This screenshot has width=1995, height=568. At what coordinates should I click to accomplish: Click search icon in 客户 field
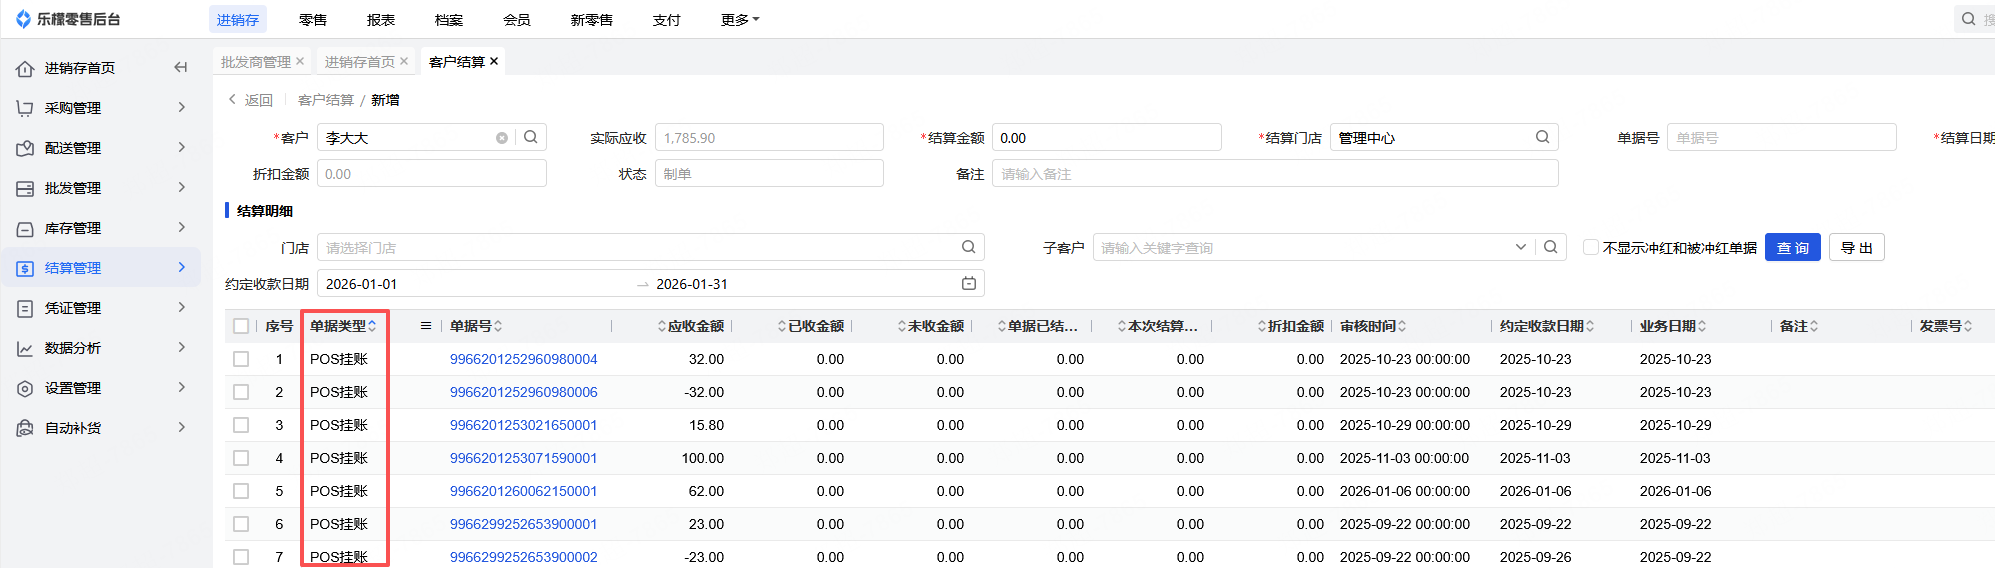(531, 138)
